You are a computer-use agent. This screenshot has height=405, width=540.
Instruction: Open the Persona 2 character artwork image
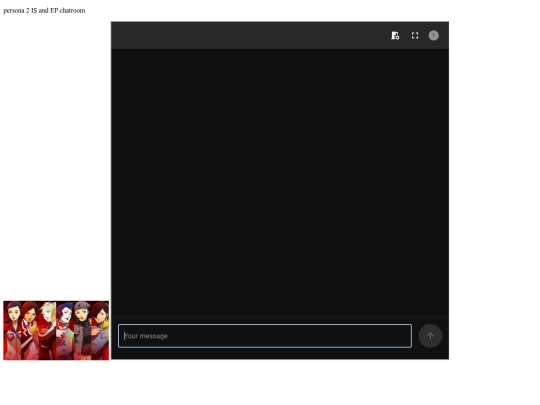[x=56, y=330]
